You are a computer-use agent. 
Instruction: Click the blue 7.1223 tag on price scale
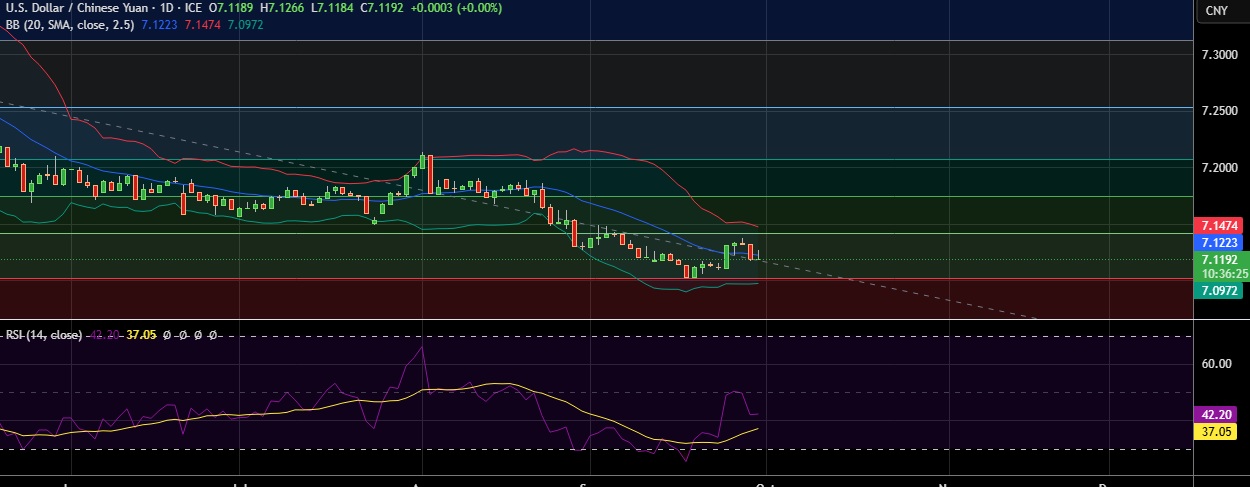1221,242
